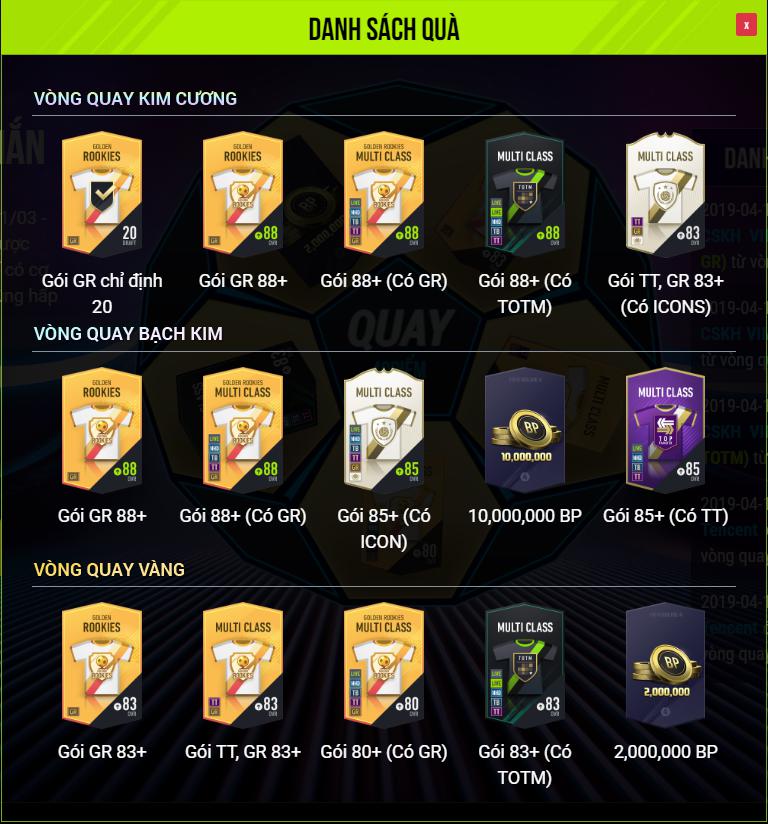
Task: Click Gói GR 88+ card in Kim Cương row
Action: pyautogui.click(x=243, y=193)
